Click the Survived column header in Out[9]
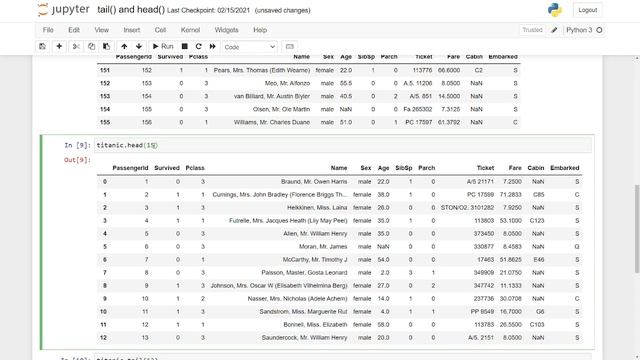Screen dimensions: 640x360 (x=167, y=168)
